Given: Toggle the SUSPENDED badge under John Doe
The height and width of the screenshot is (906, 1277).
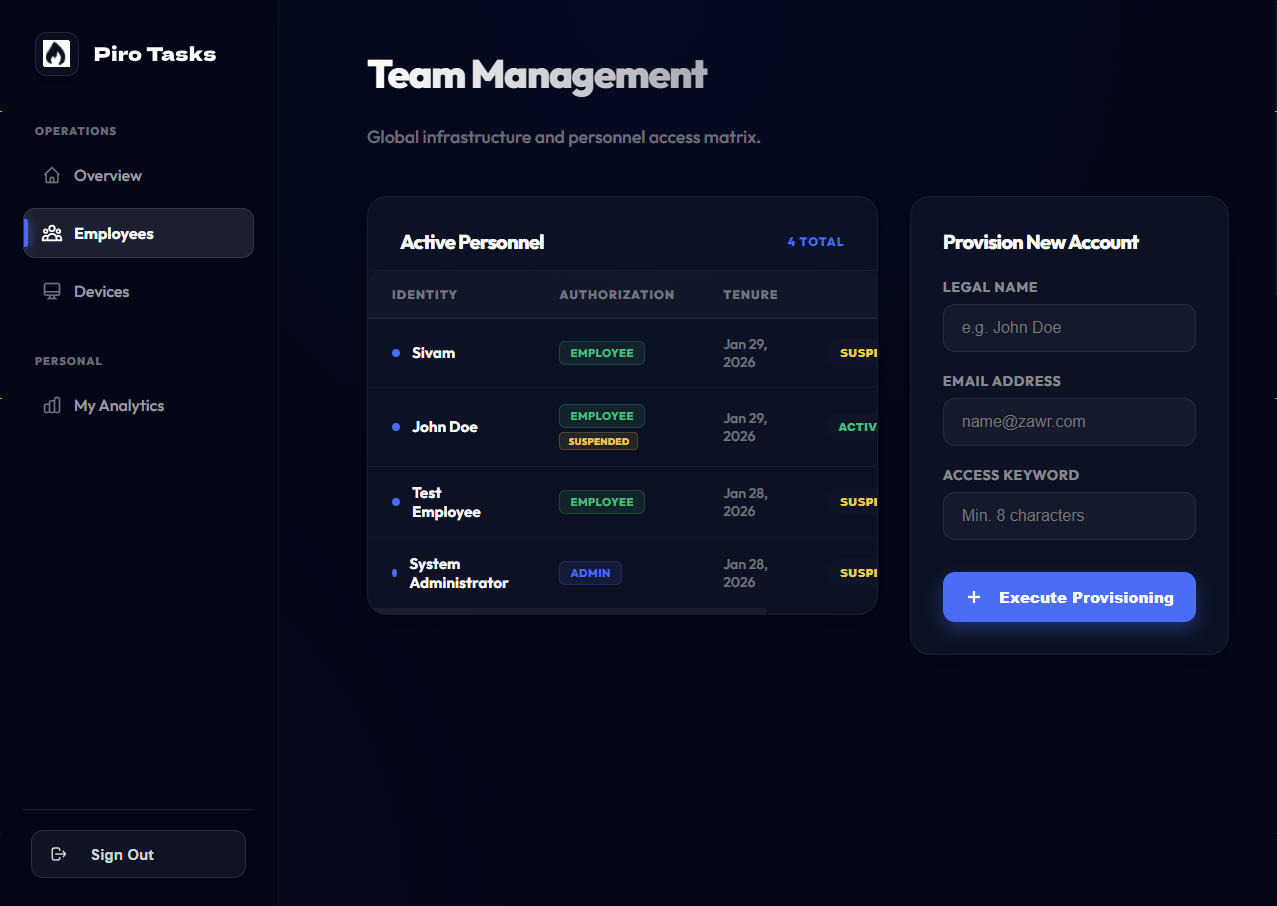Looking at the screenshot, I should 598,440.
